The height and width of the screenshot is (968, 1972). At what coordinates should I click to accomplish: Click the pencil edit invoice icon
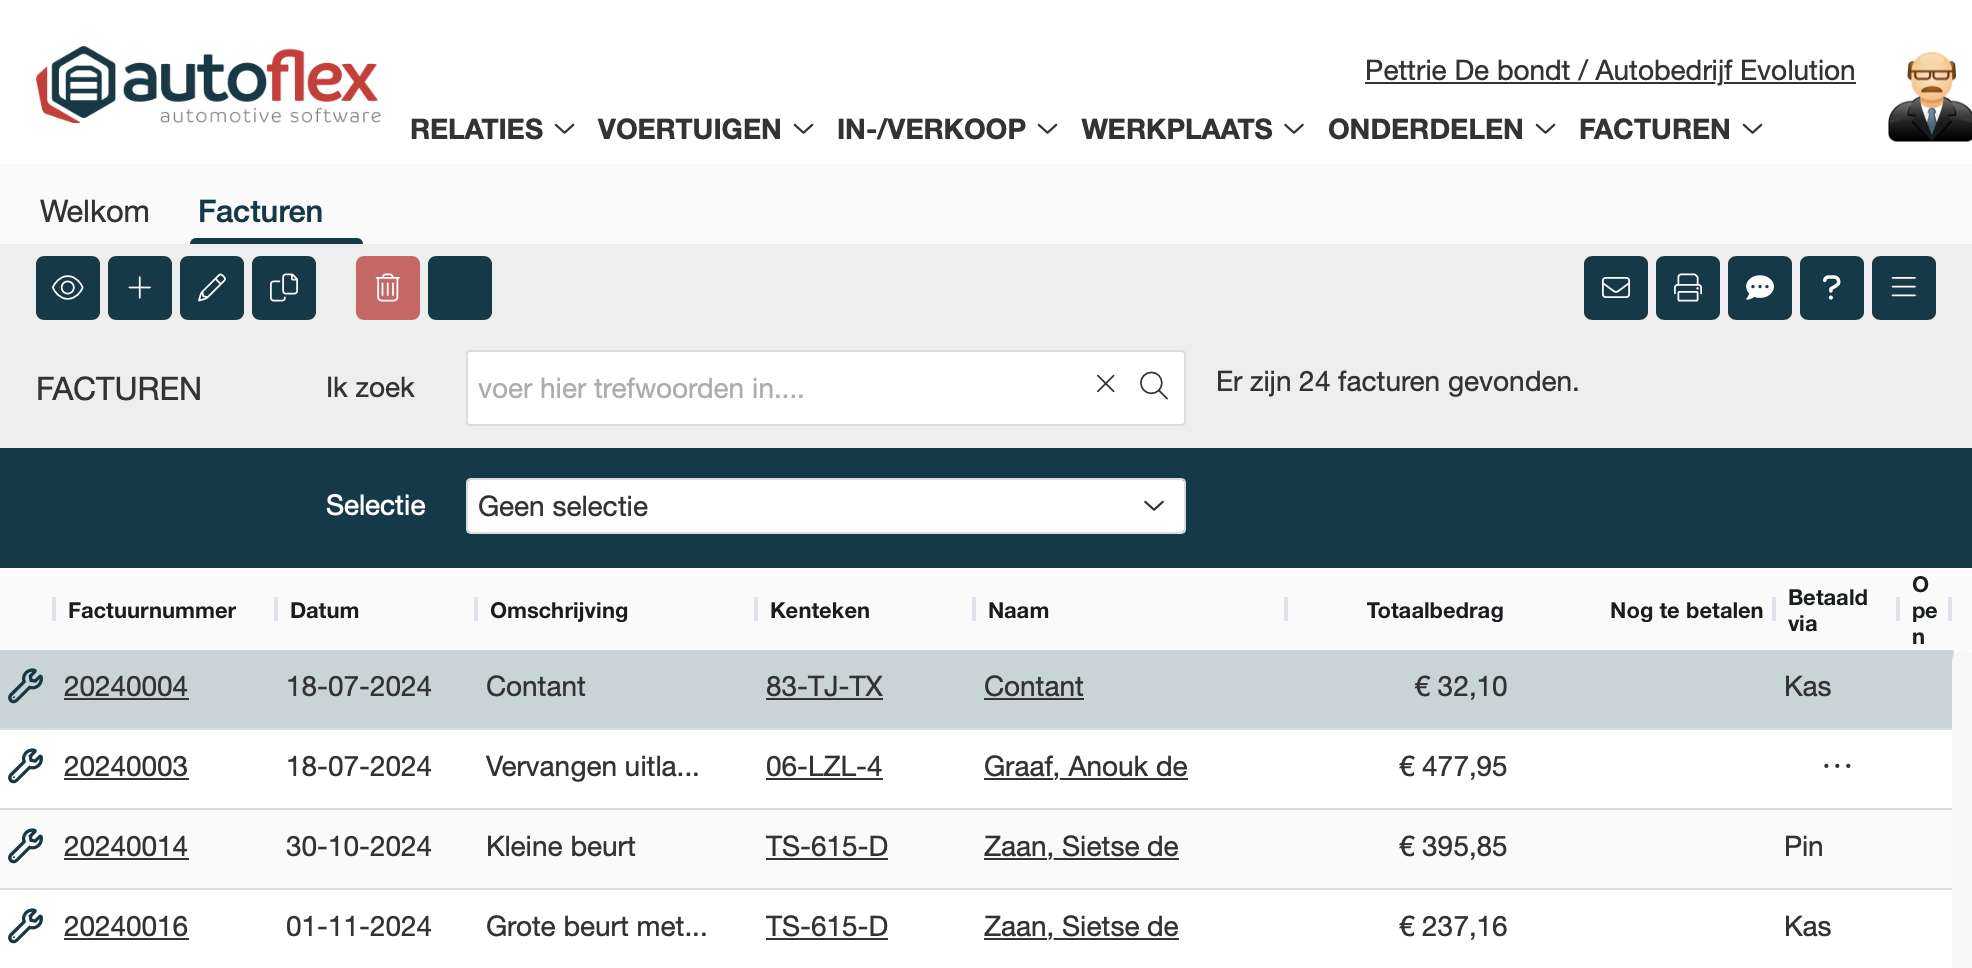212,288
